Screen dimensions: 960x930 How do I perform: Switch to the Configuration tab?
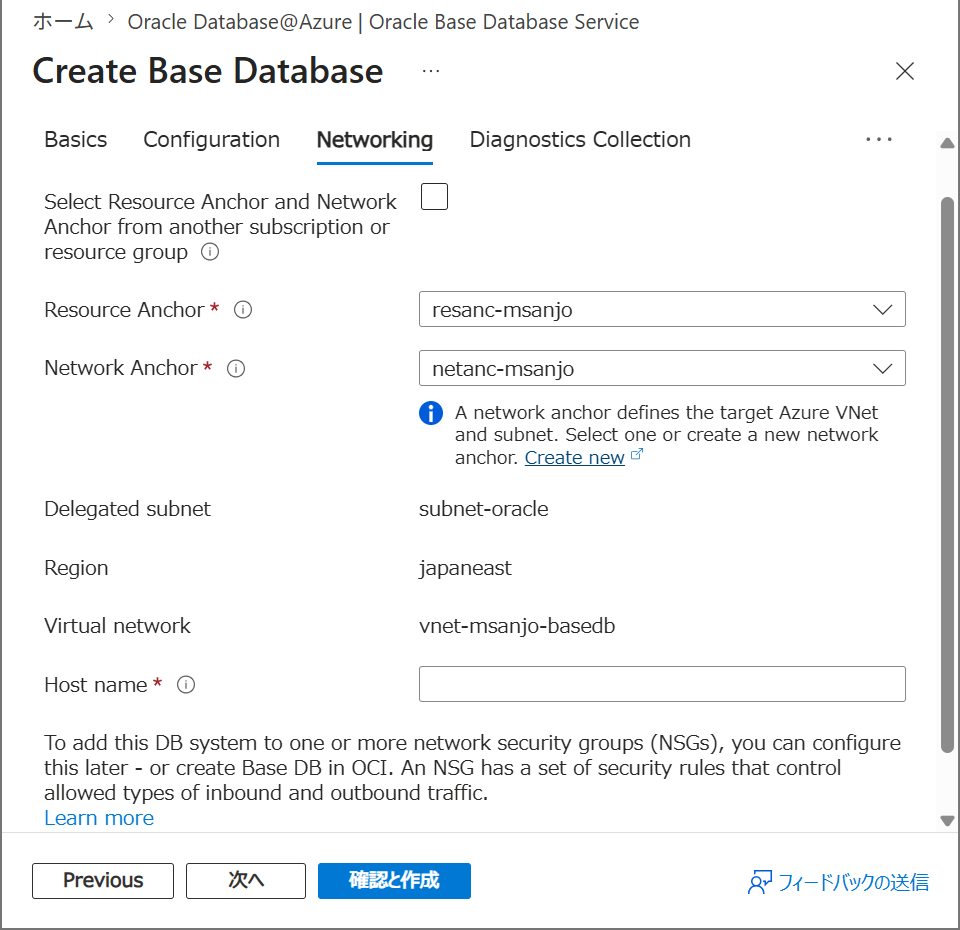click(x=211, y=140)
